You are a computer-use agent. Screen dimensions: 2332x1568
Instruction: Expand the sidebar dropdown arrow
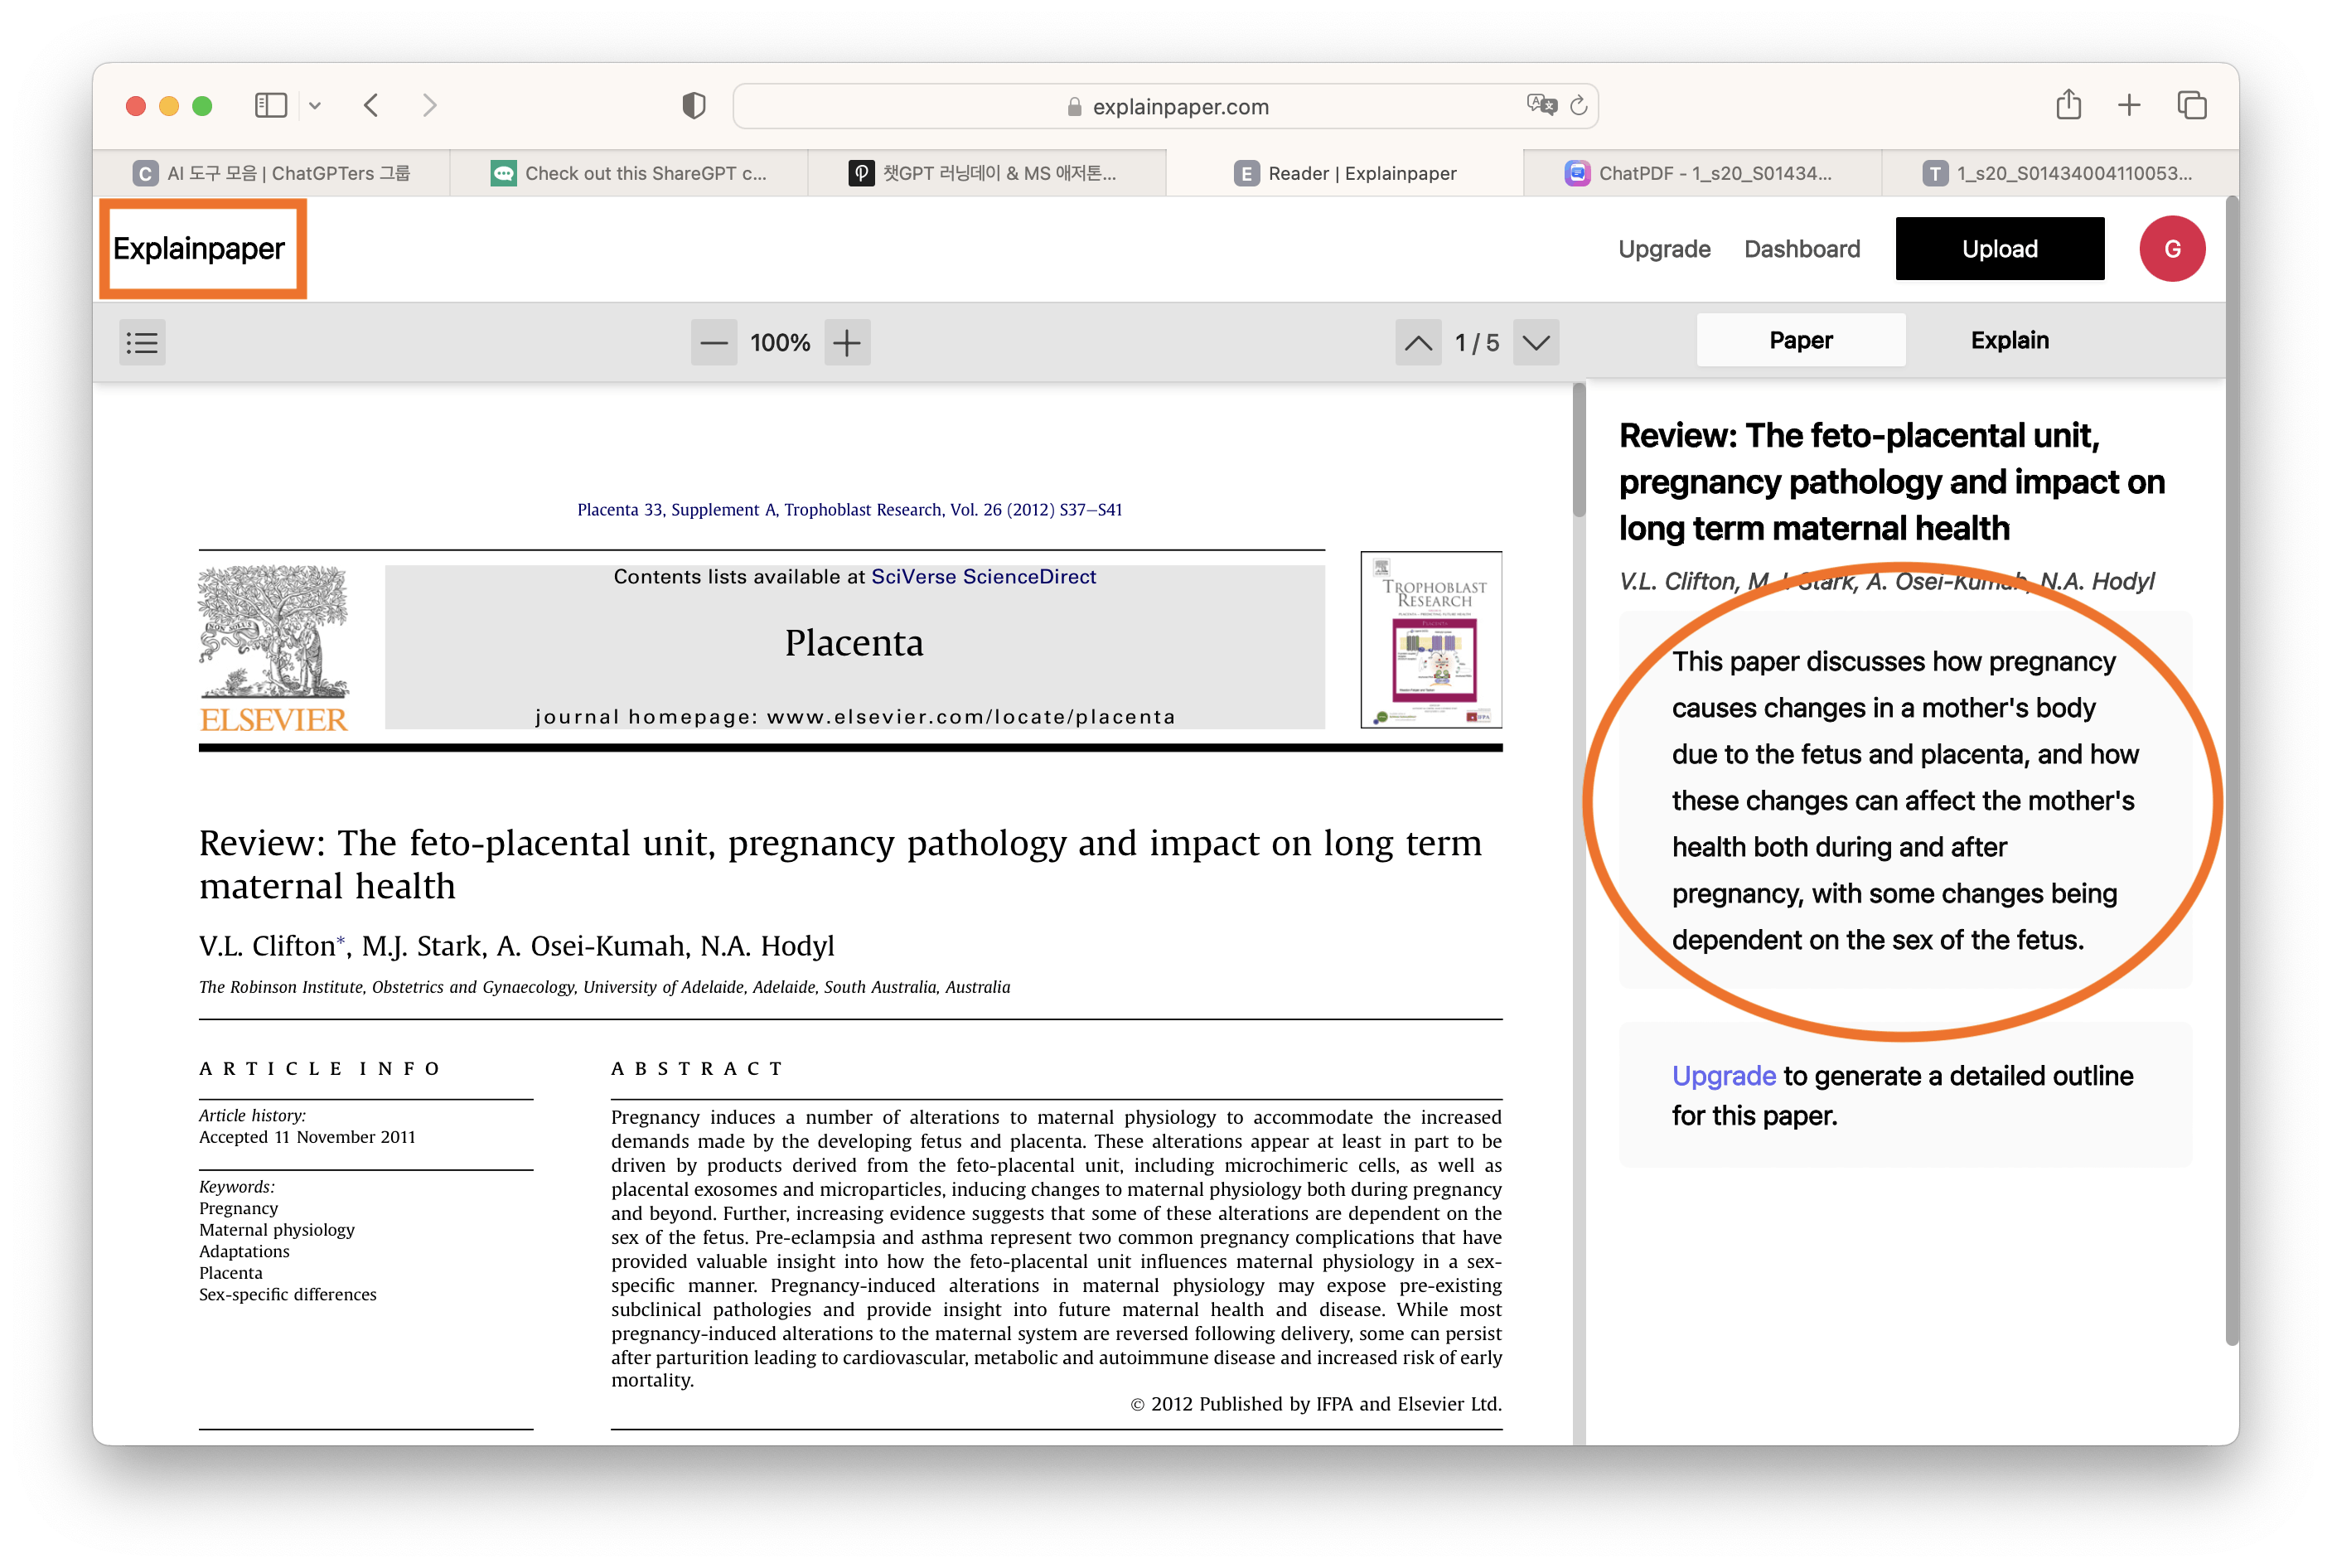coord(315,105)
